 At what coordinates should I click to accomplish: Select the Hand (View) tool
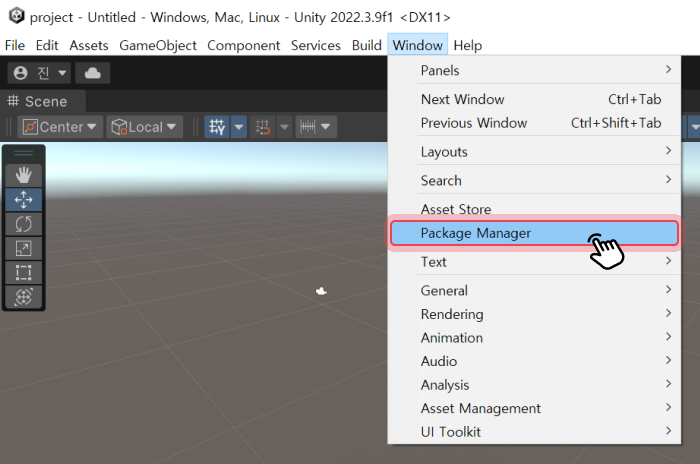coord(24,175)
